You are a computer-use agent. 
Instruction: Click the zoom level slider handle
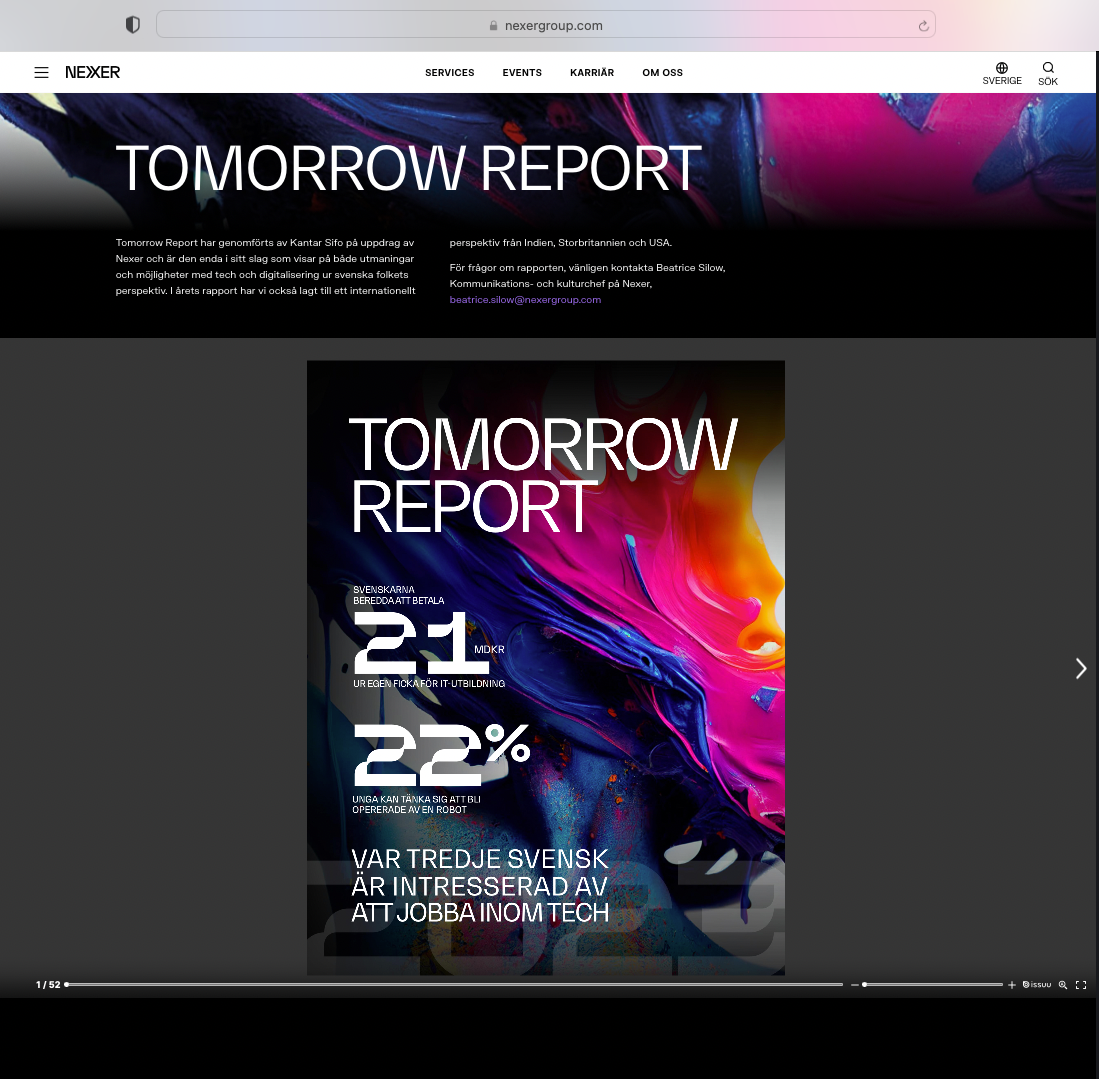click(864, 984)
